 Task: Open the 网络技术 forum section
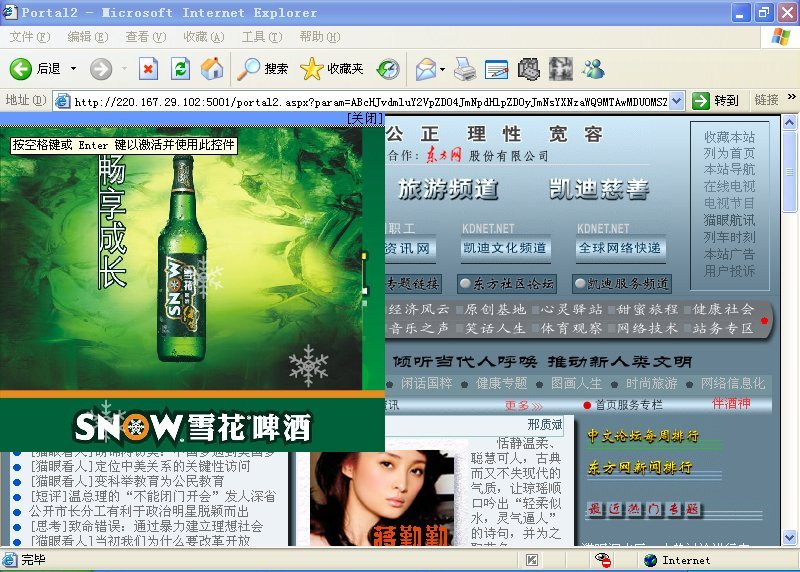(x=647, y=328)
